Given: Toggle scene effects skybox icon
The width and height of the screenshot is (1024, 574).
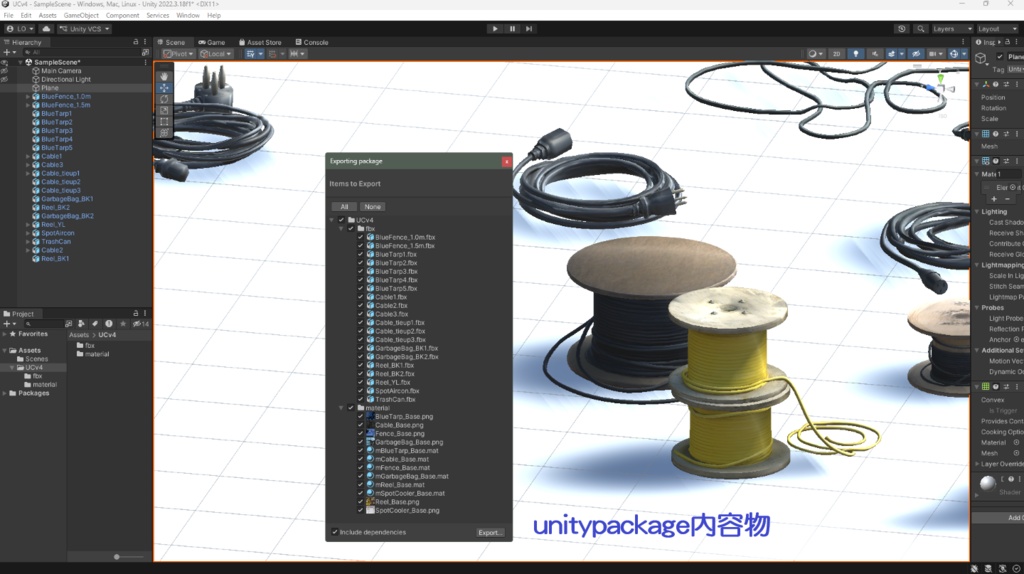Looking at the screenshot, I should click(891, 54).
